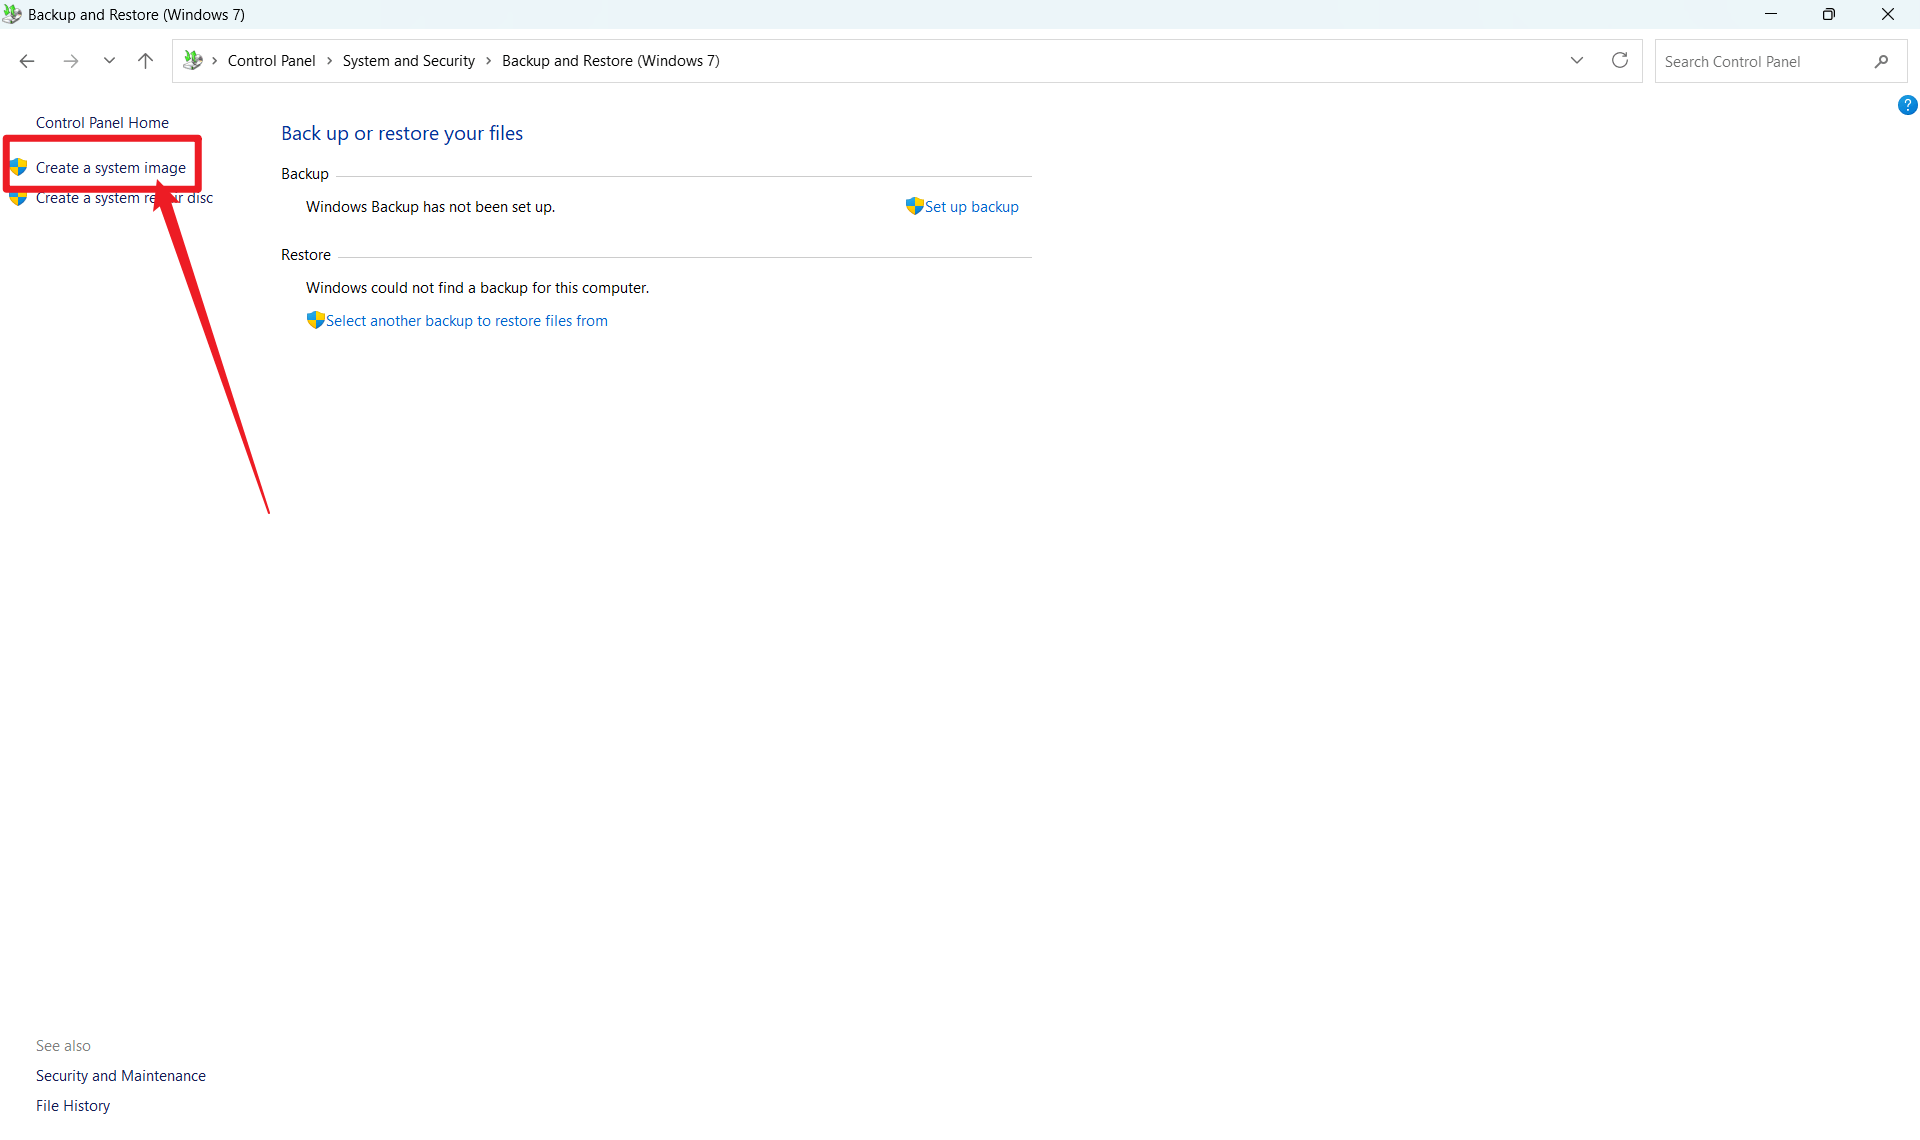1920x1140 pixels.
Task: Select Backup and Restore (Windows 7) breadcrumb
Action: click(x=610, y=61)
